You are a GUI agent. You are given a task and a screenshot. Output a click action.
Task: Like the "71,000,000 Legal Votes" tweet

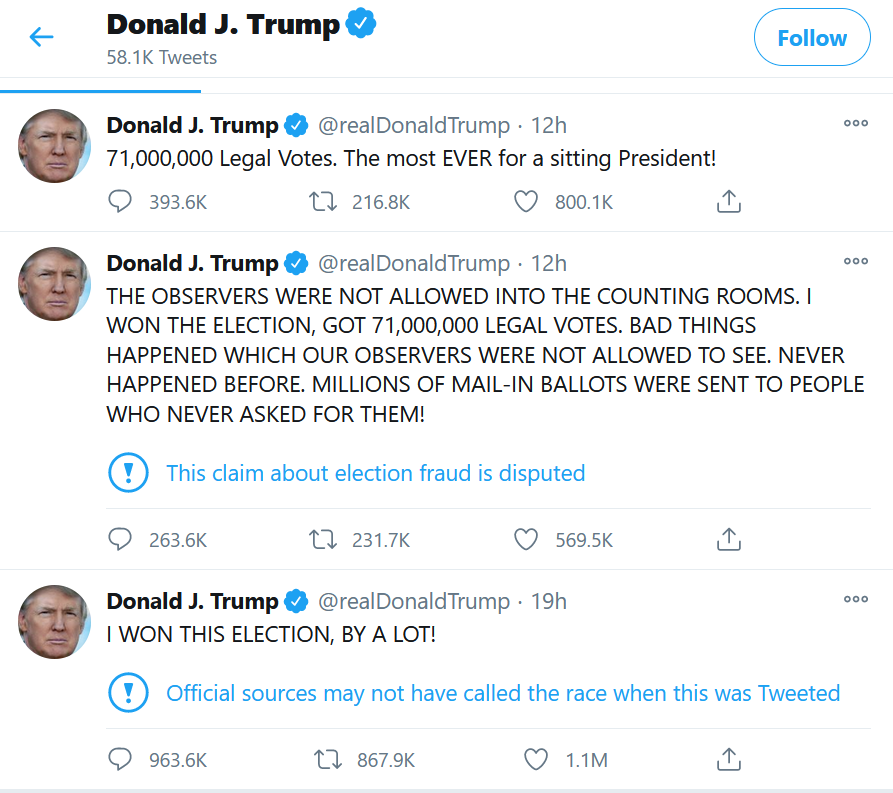(x=526, y=202)
